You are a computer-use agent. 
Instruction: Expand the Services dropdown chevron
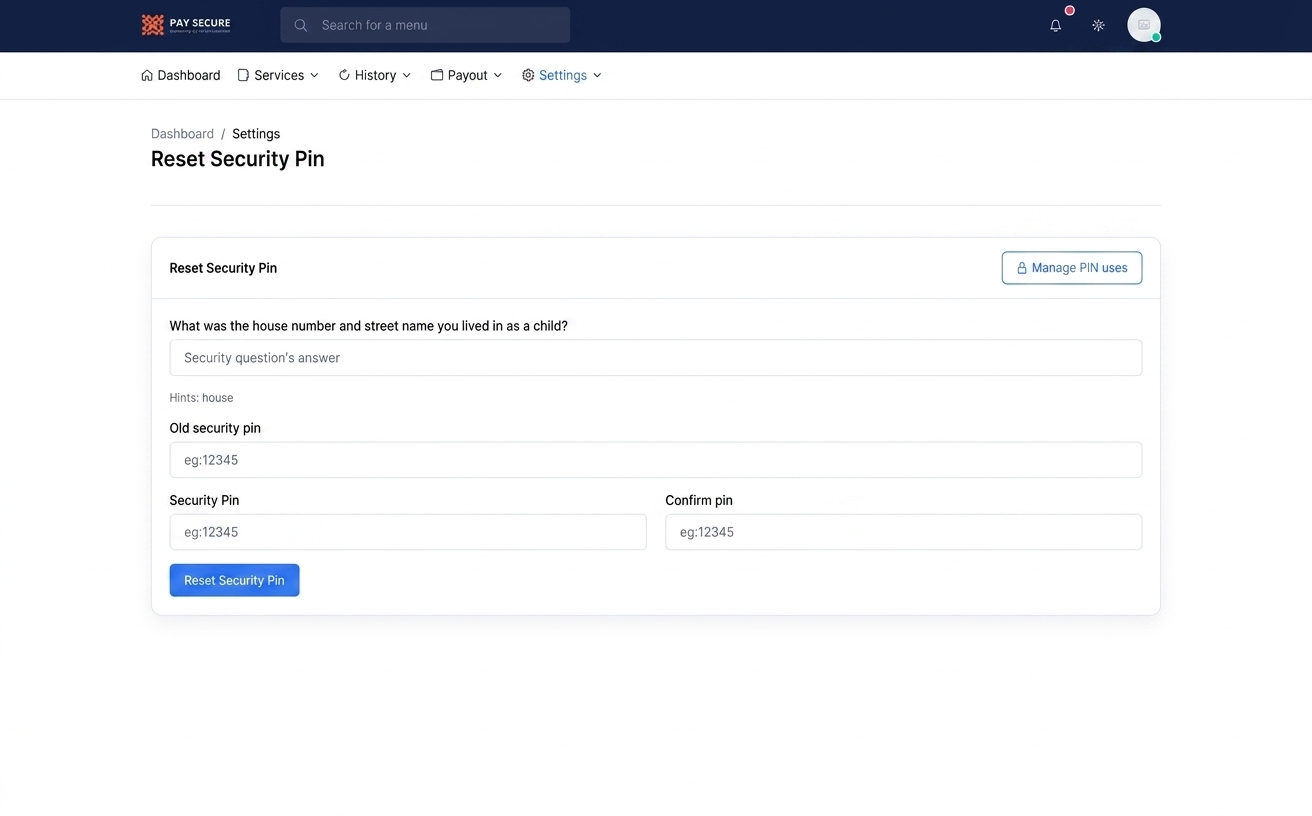tap(314, 75)
